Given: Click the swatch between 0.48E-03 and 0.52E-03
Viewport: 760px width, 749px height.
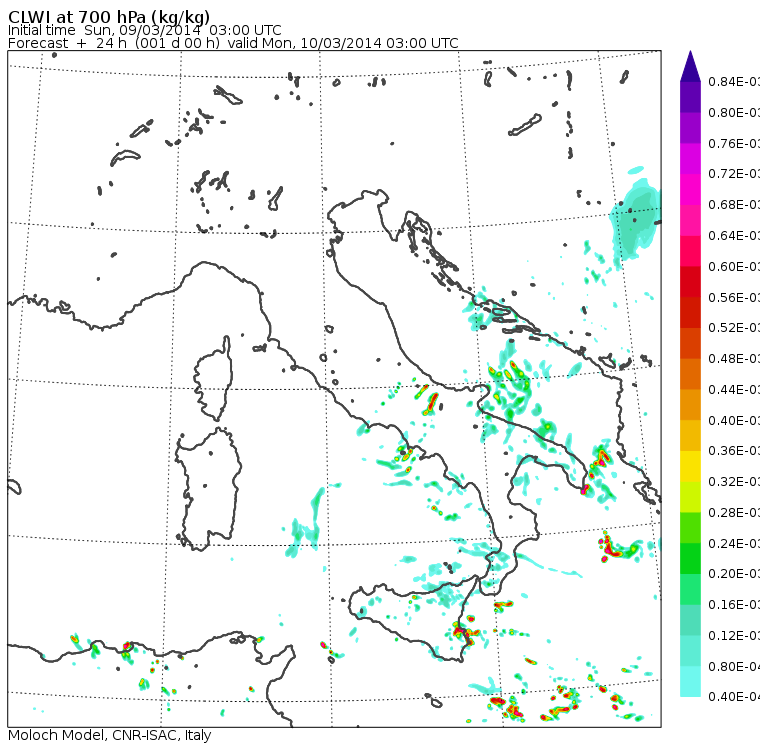Looking at the screenshot, I should [x=690, y=343].
